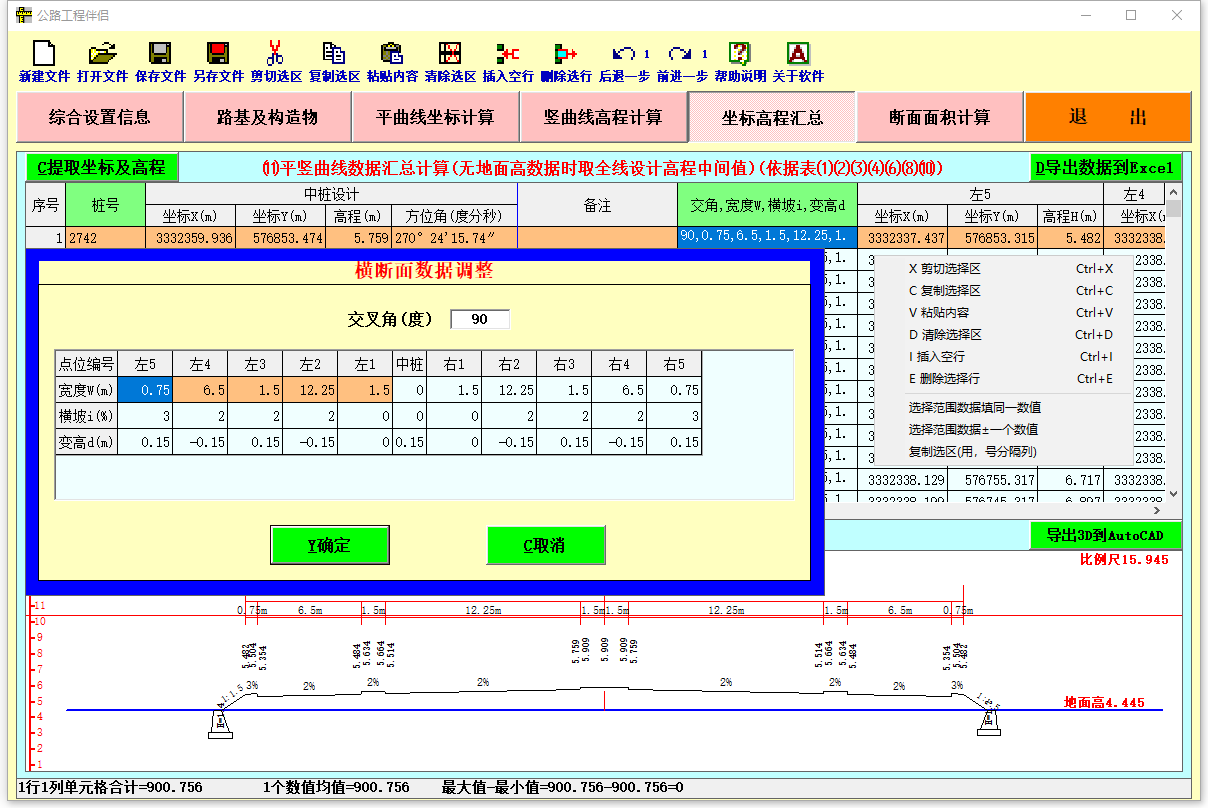
Task: Paste content using 粘贴内容 icon
Action: 392,54
